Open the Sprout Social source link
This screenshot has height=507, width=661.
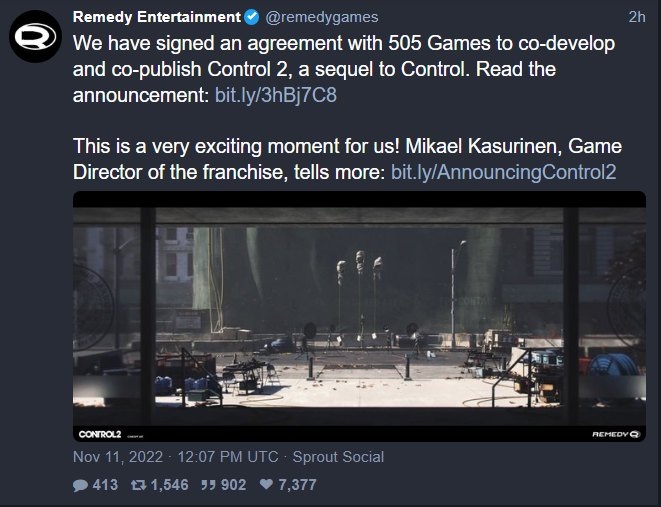(339, 457)
